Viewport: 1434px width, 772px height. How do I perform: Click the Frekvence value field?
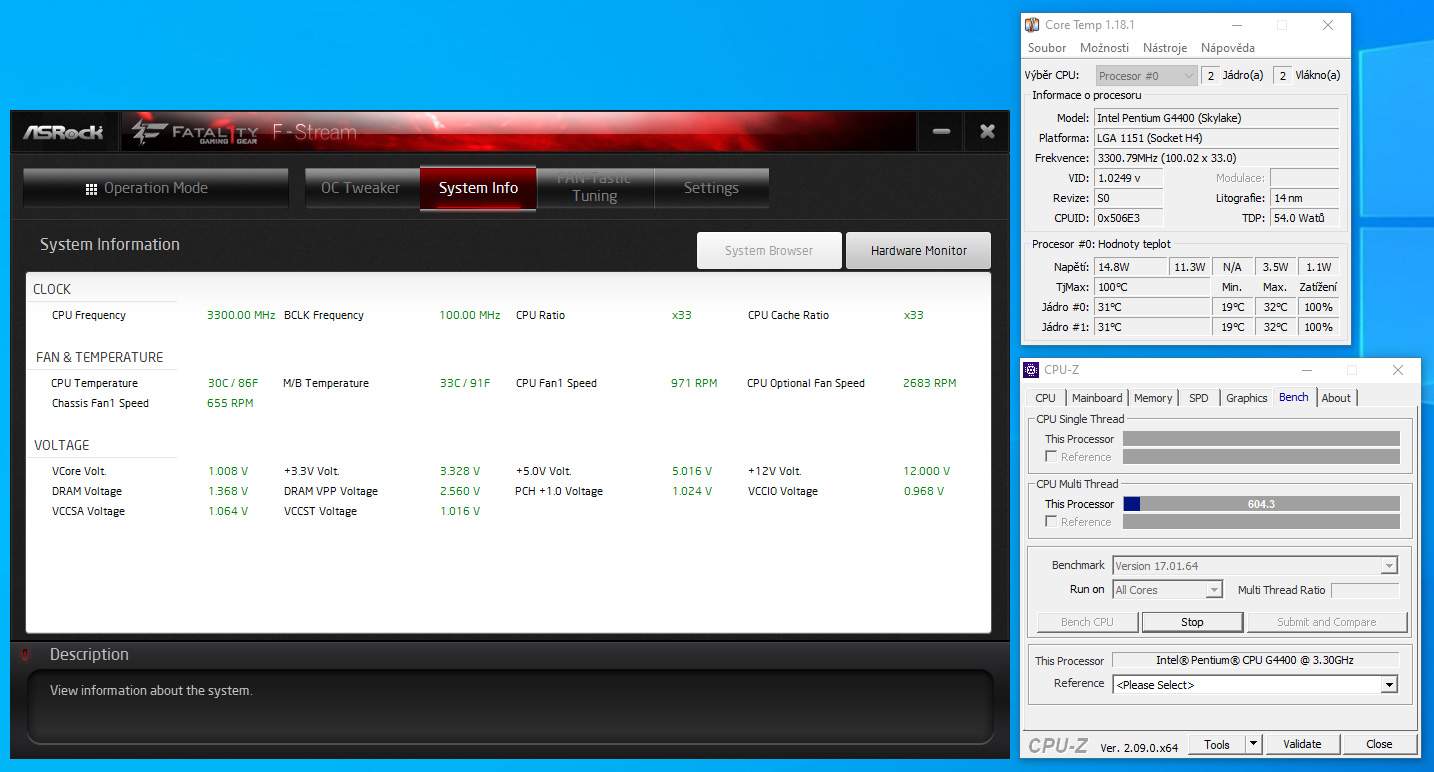pyautogui.click(x=1216, y=158)
